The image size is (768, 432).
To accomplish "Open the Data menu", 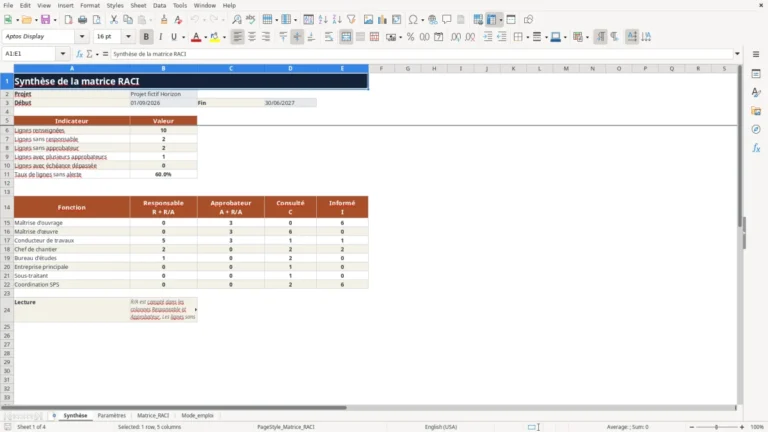I will (x=160, y=5).
